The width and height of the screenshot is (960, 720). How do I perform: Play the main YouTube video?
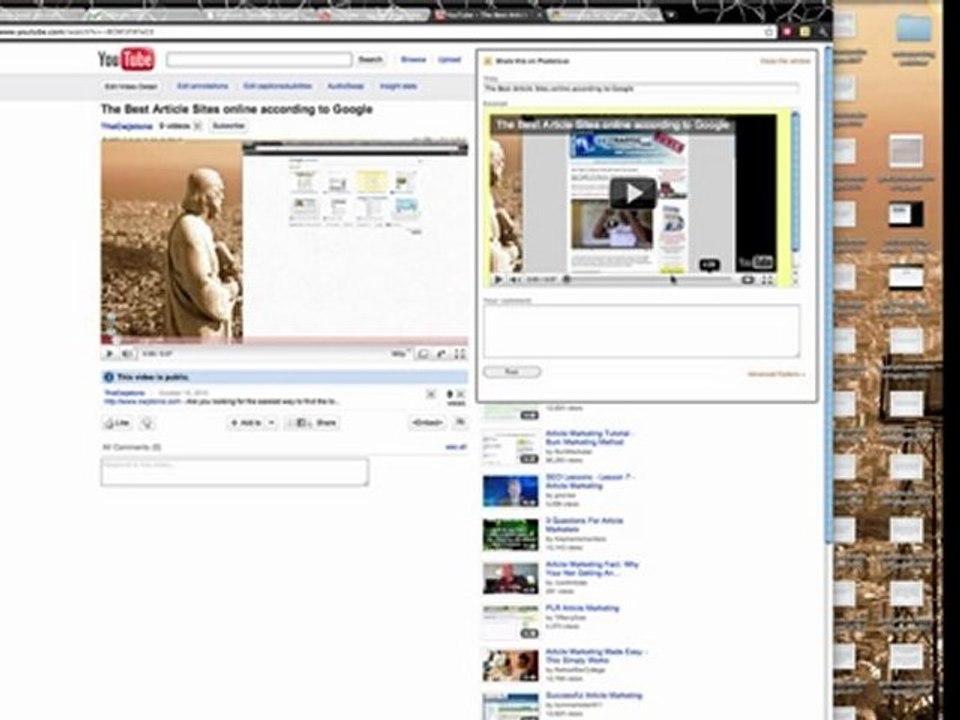(110, 353)
